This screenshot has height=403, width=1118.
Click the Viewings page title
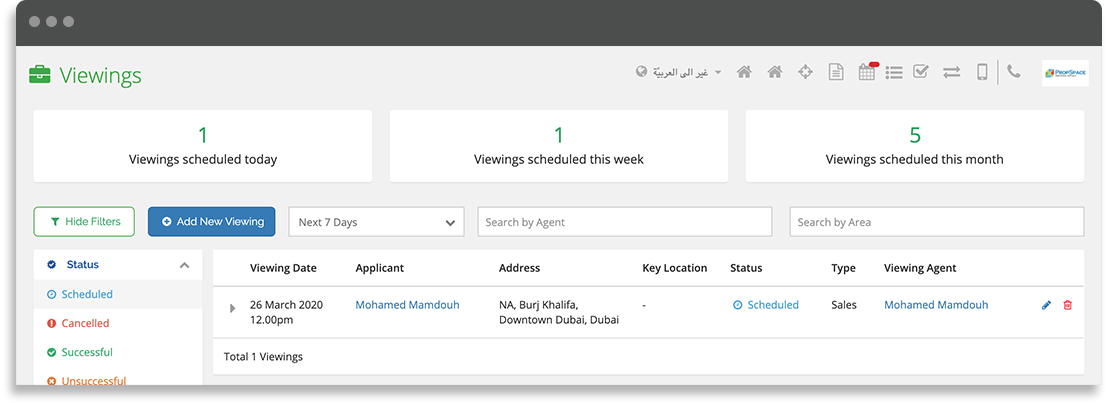coord(101,75)
